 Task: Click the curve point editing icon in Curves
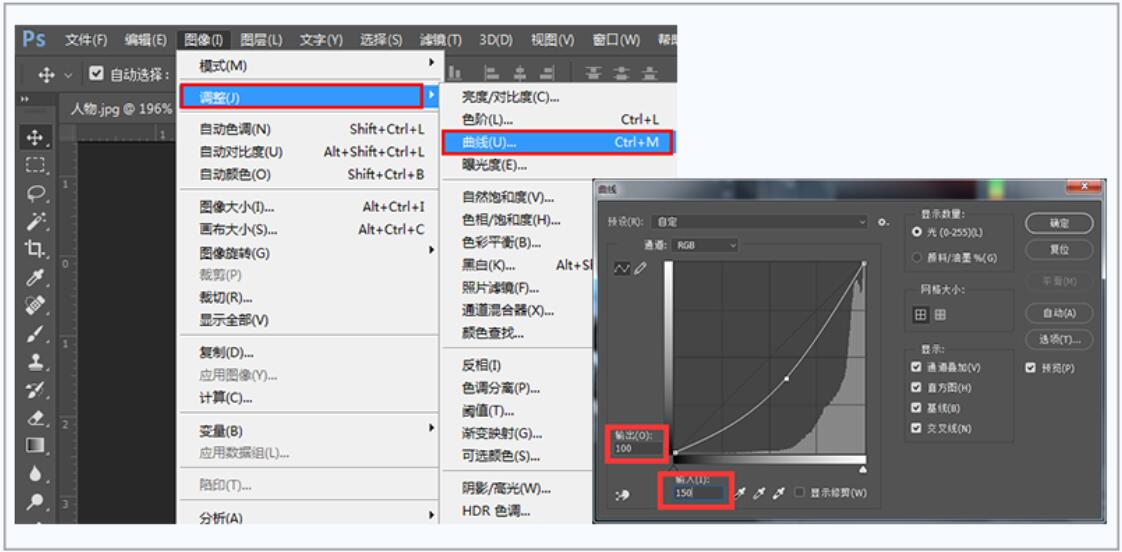pos(622,268)
